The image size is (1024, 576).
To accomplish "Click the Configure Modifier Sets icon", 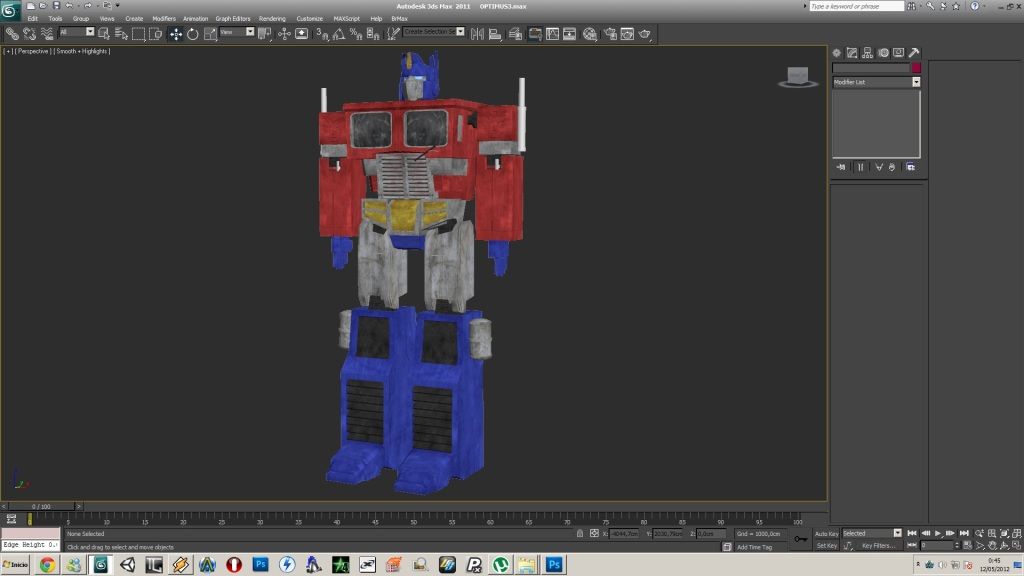I will pos(910,167).
